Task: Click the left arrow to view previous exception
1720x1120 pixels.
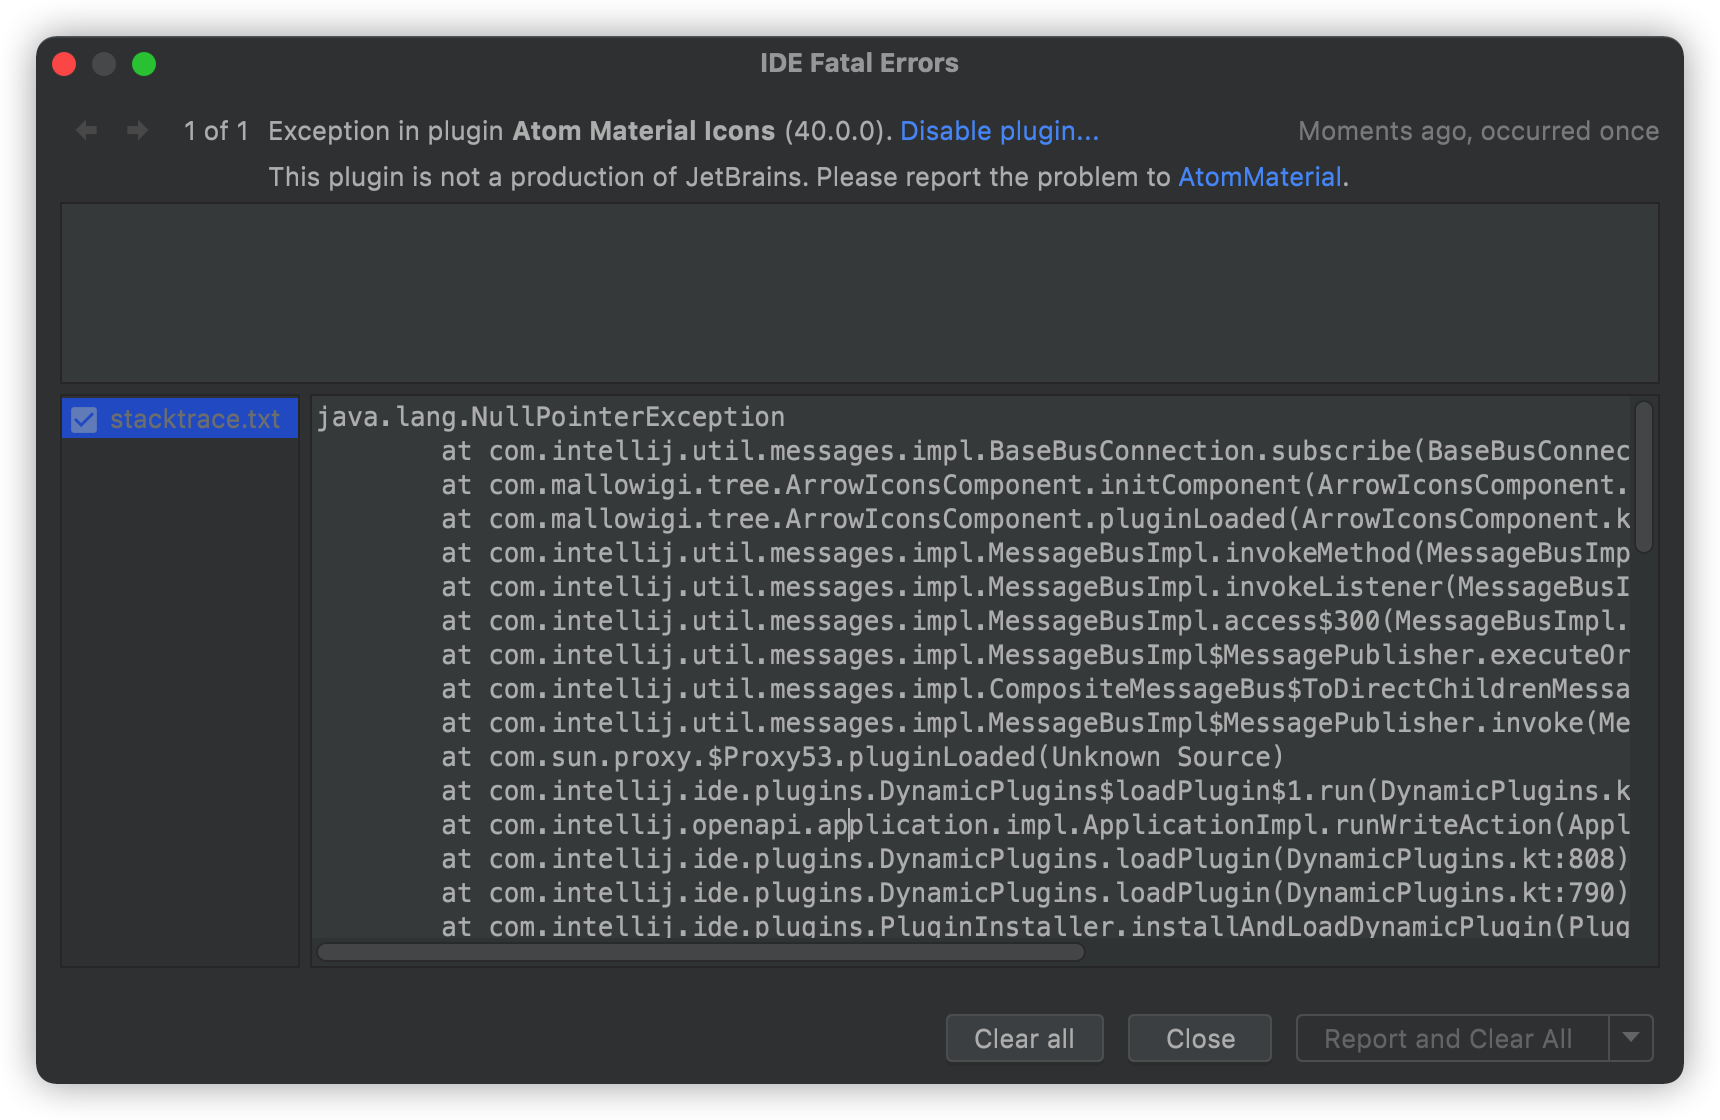Action: point(85,130)
